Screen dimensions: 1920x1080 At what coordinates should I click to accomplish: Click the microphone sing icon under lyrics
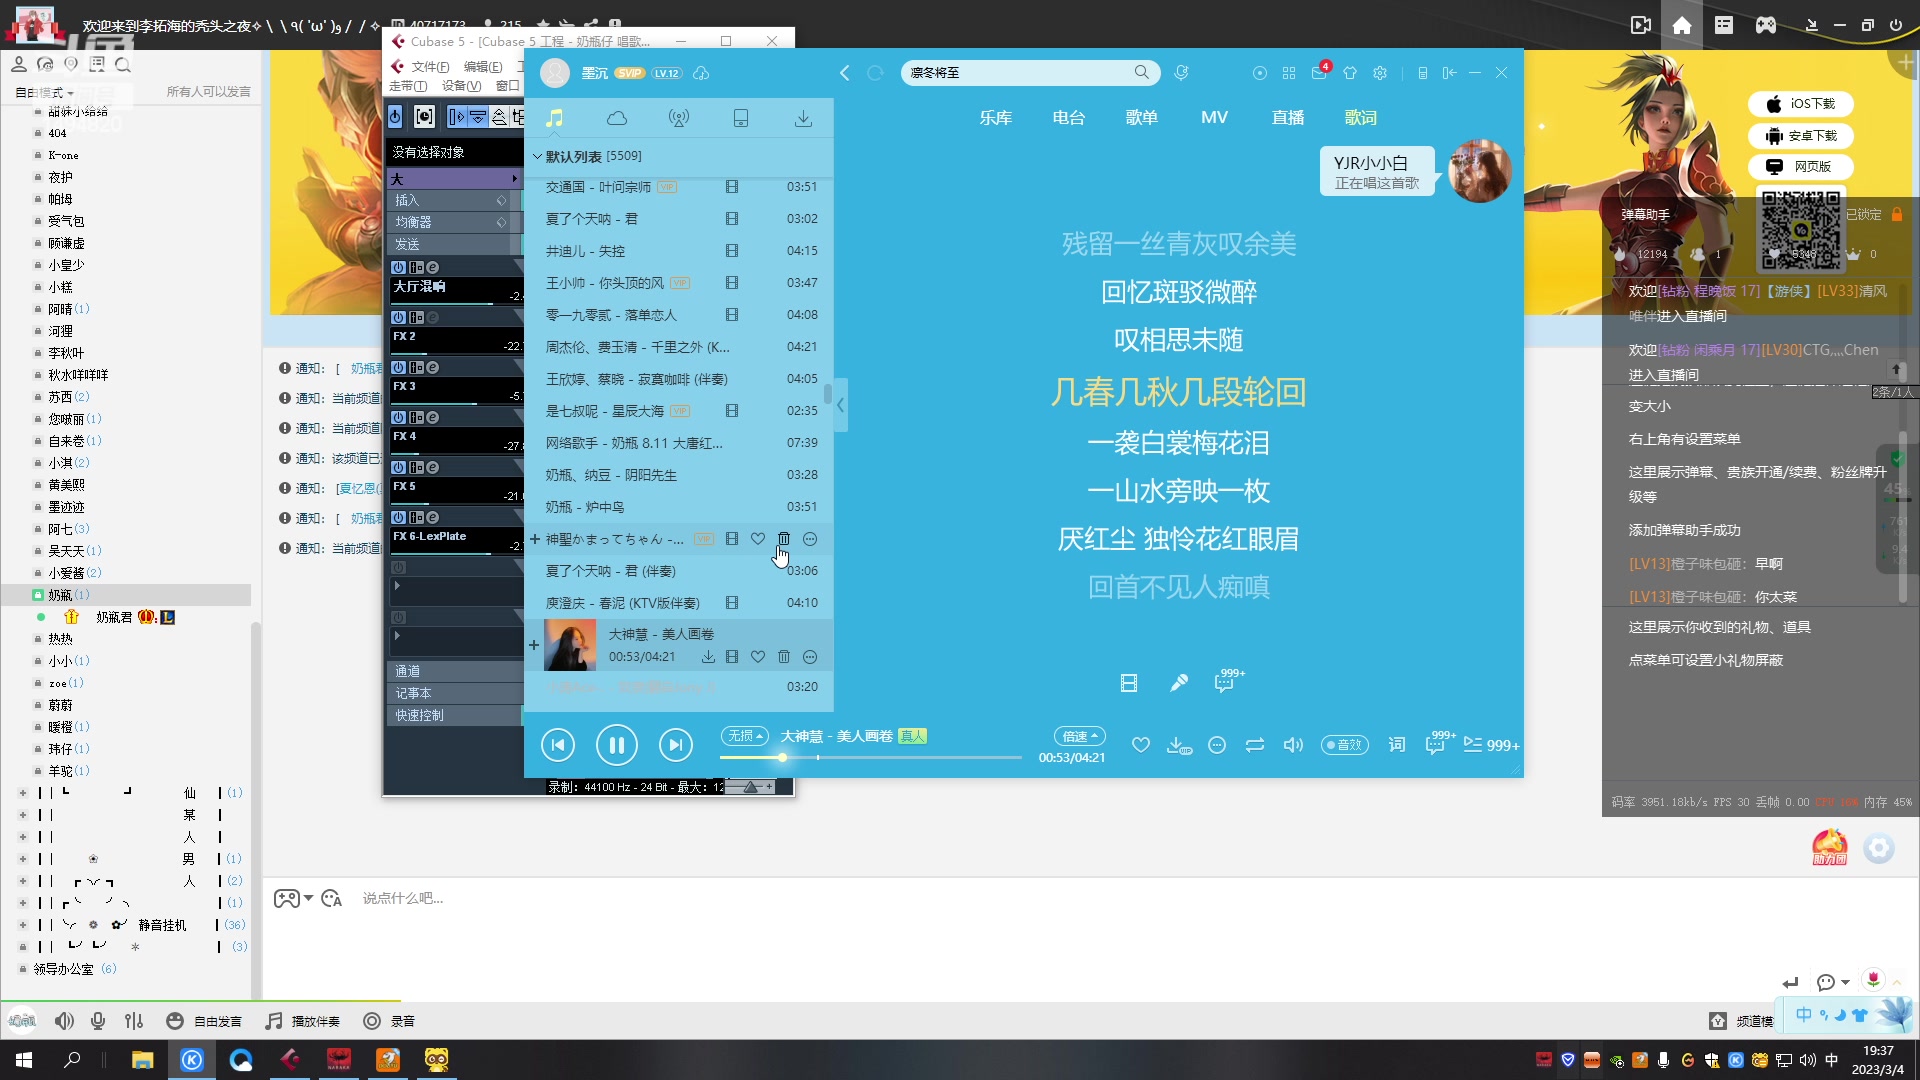click(x=1179, y=683)
